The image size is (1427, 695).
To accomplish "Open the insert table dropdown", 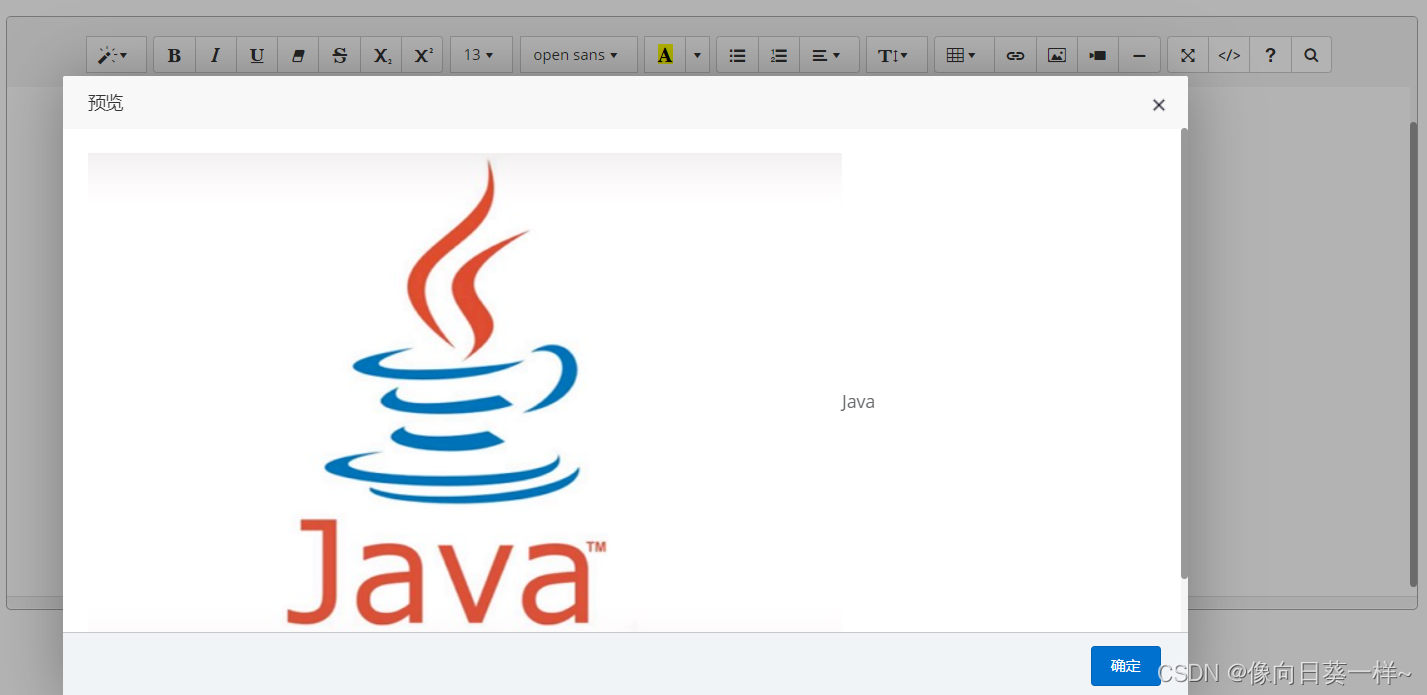I will pos(964,55).
